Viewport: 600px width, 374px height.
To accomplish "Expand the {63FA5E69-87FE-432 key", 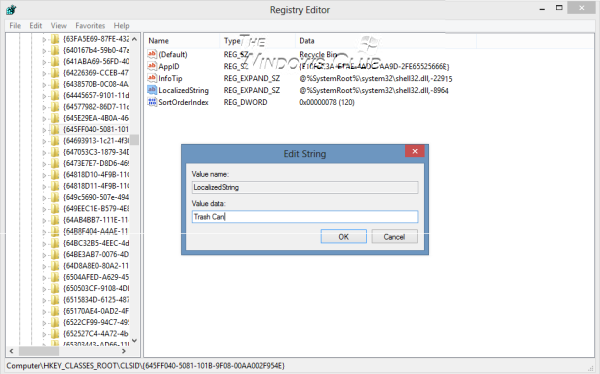I will point(44,39).
